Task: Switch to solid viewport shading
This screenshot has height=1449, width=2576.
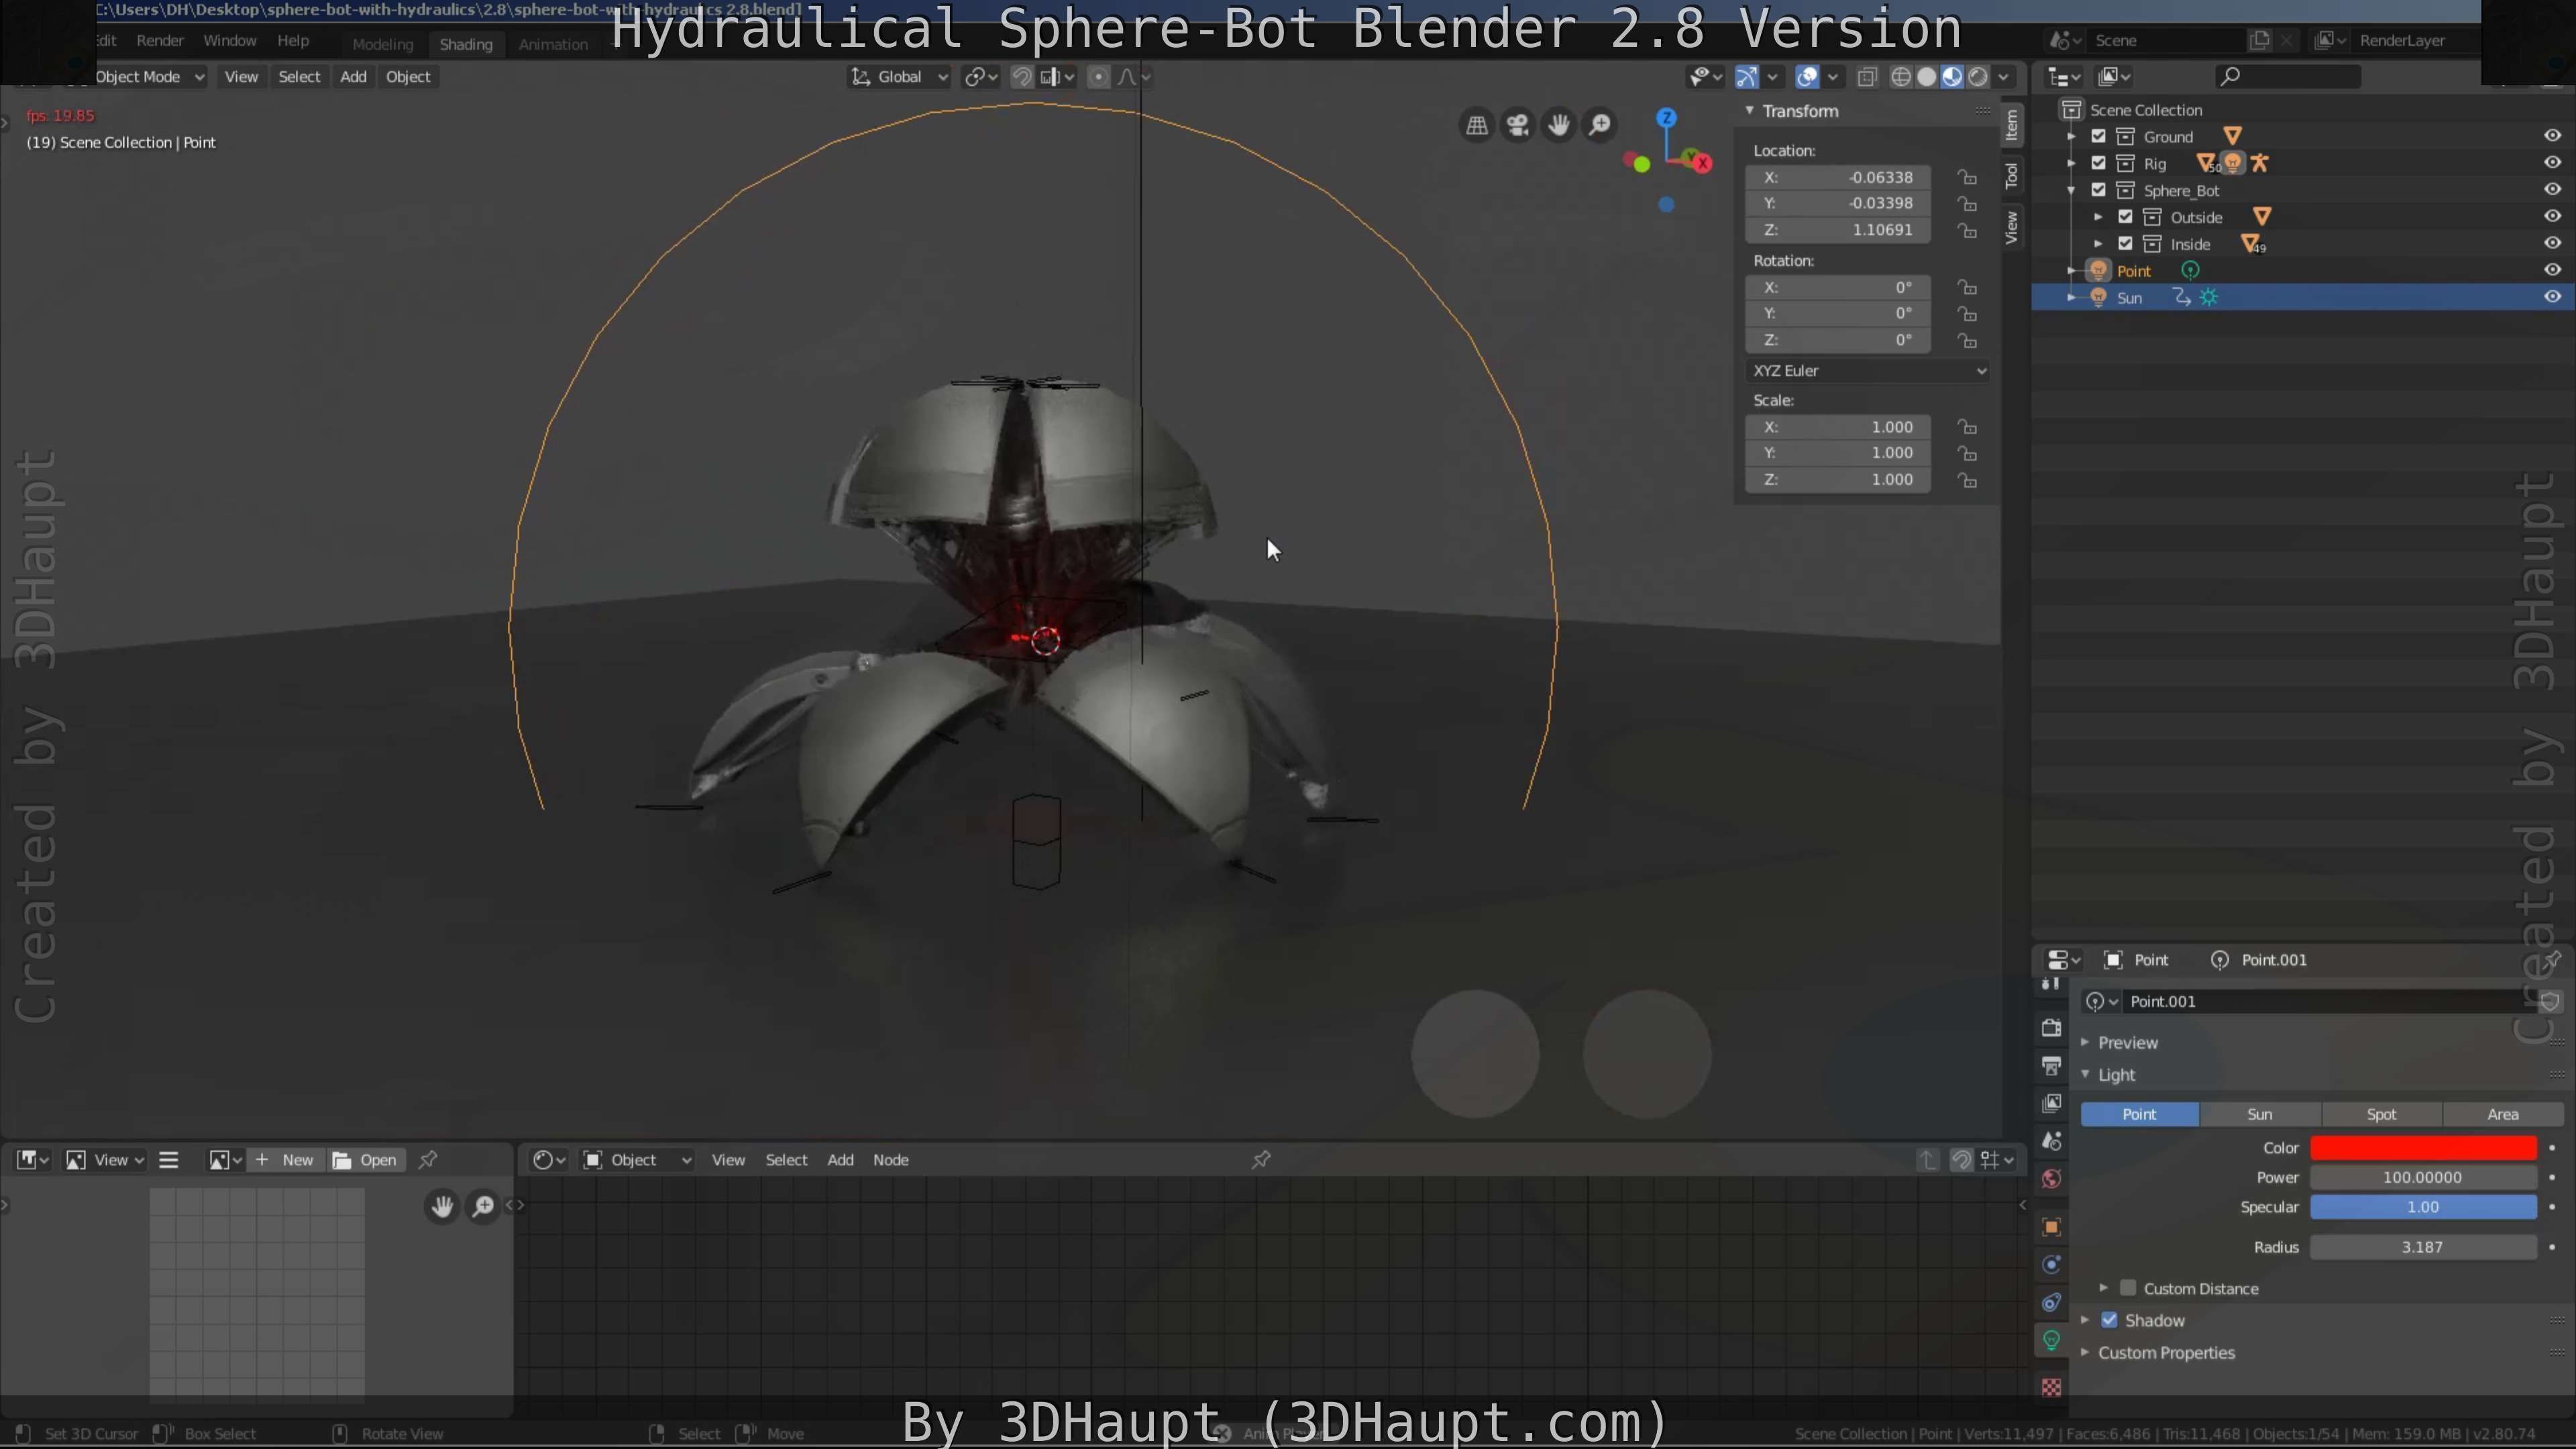Action: point(1926,77)
